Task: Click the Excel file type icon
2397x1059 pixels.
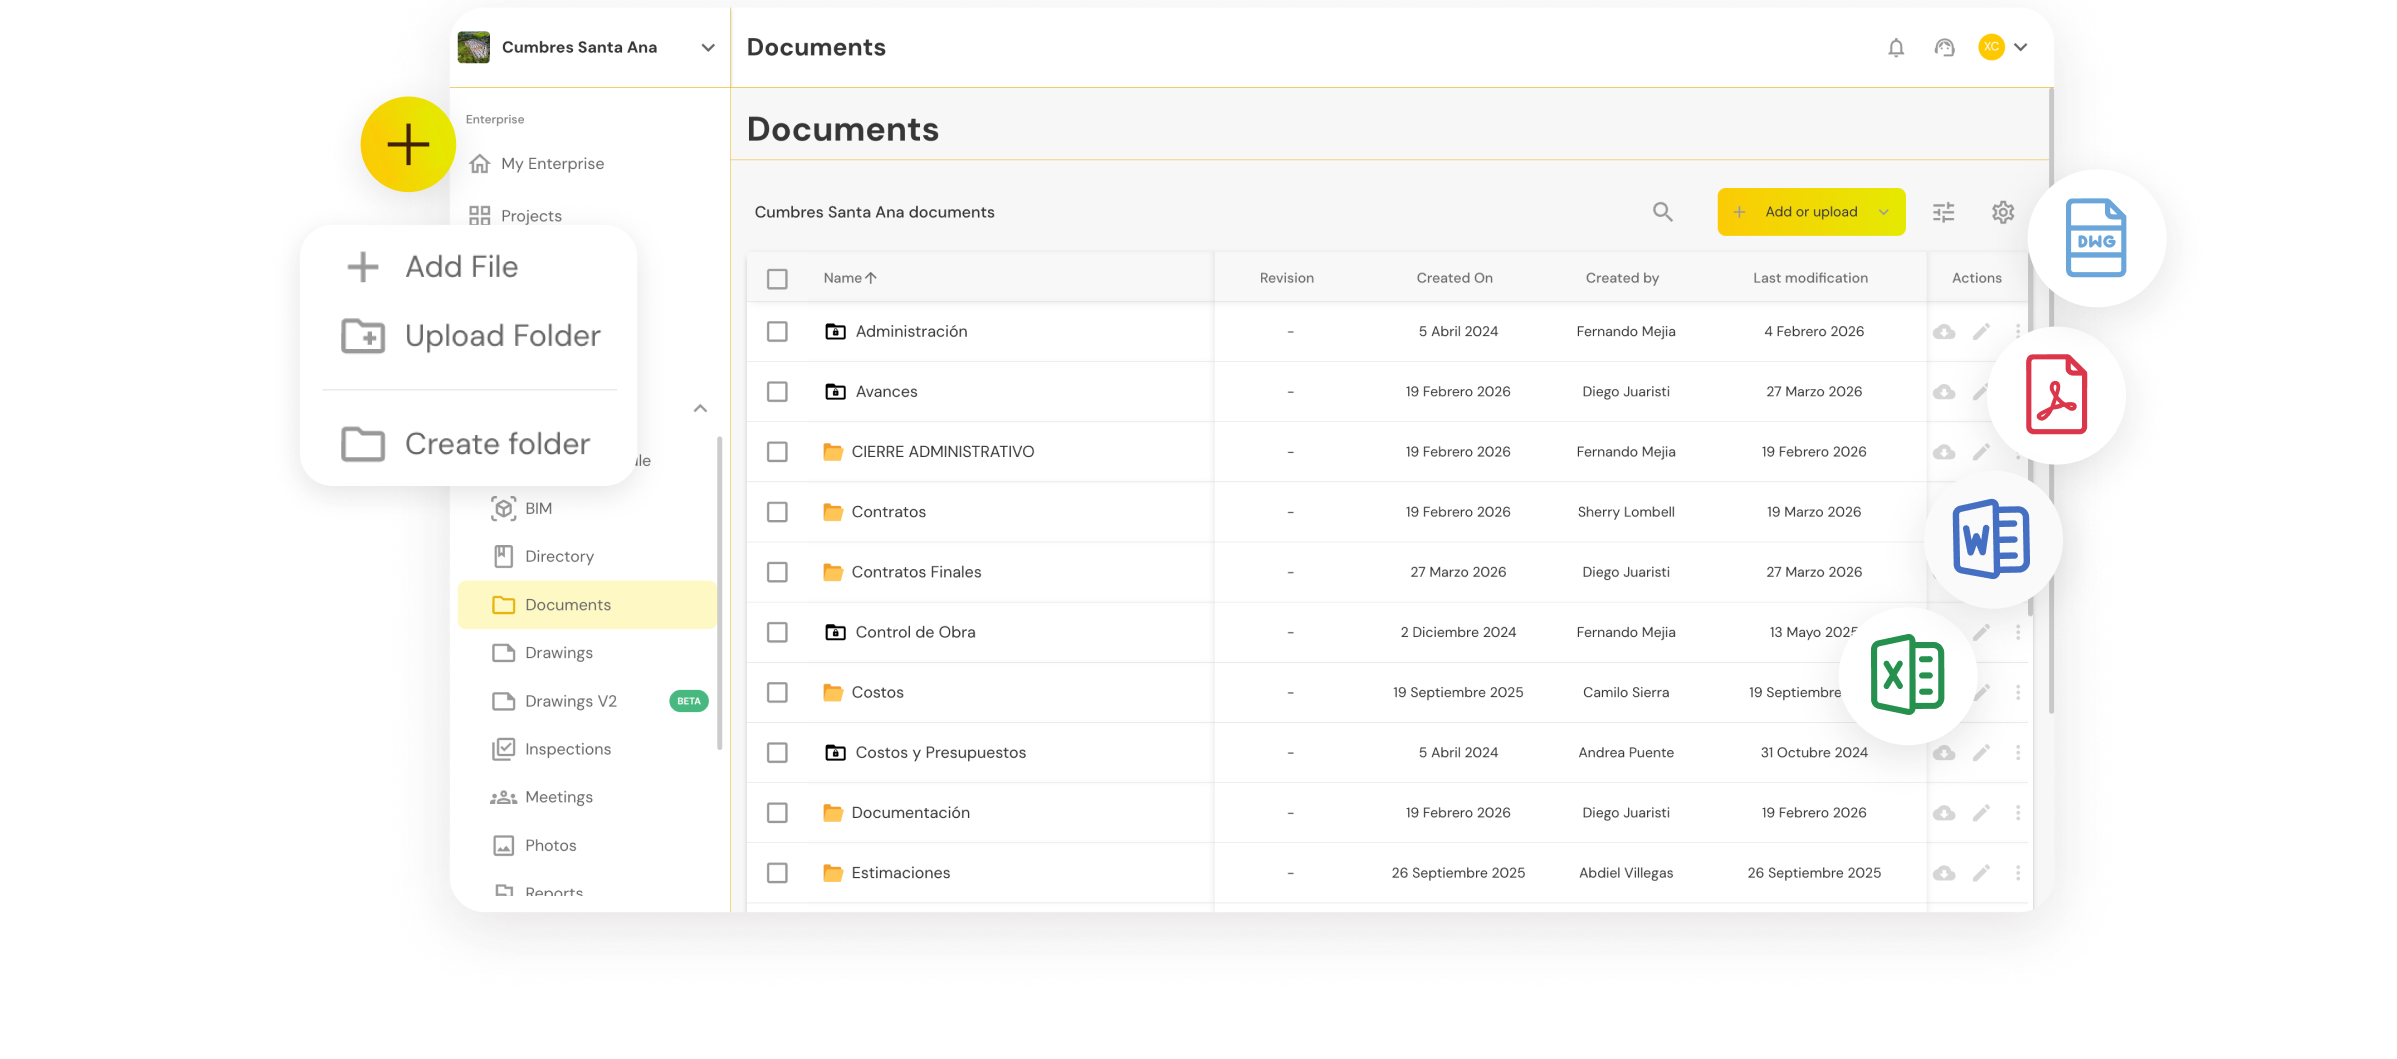Action: click(x=1907, y=675)
